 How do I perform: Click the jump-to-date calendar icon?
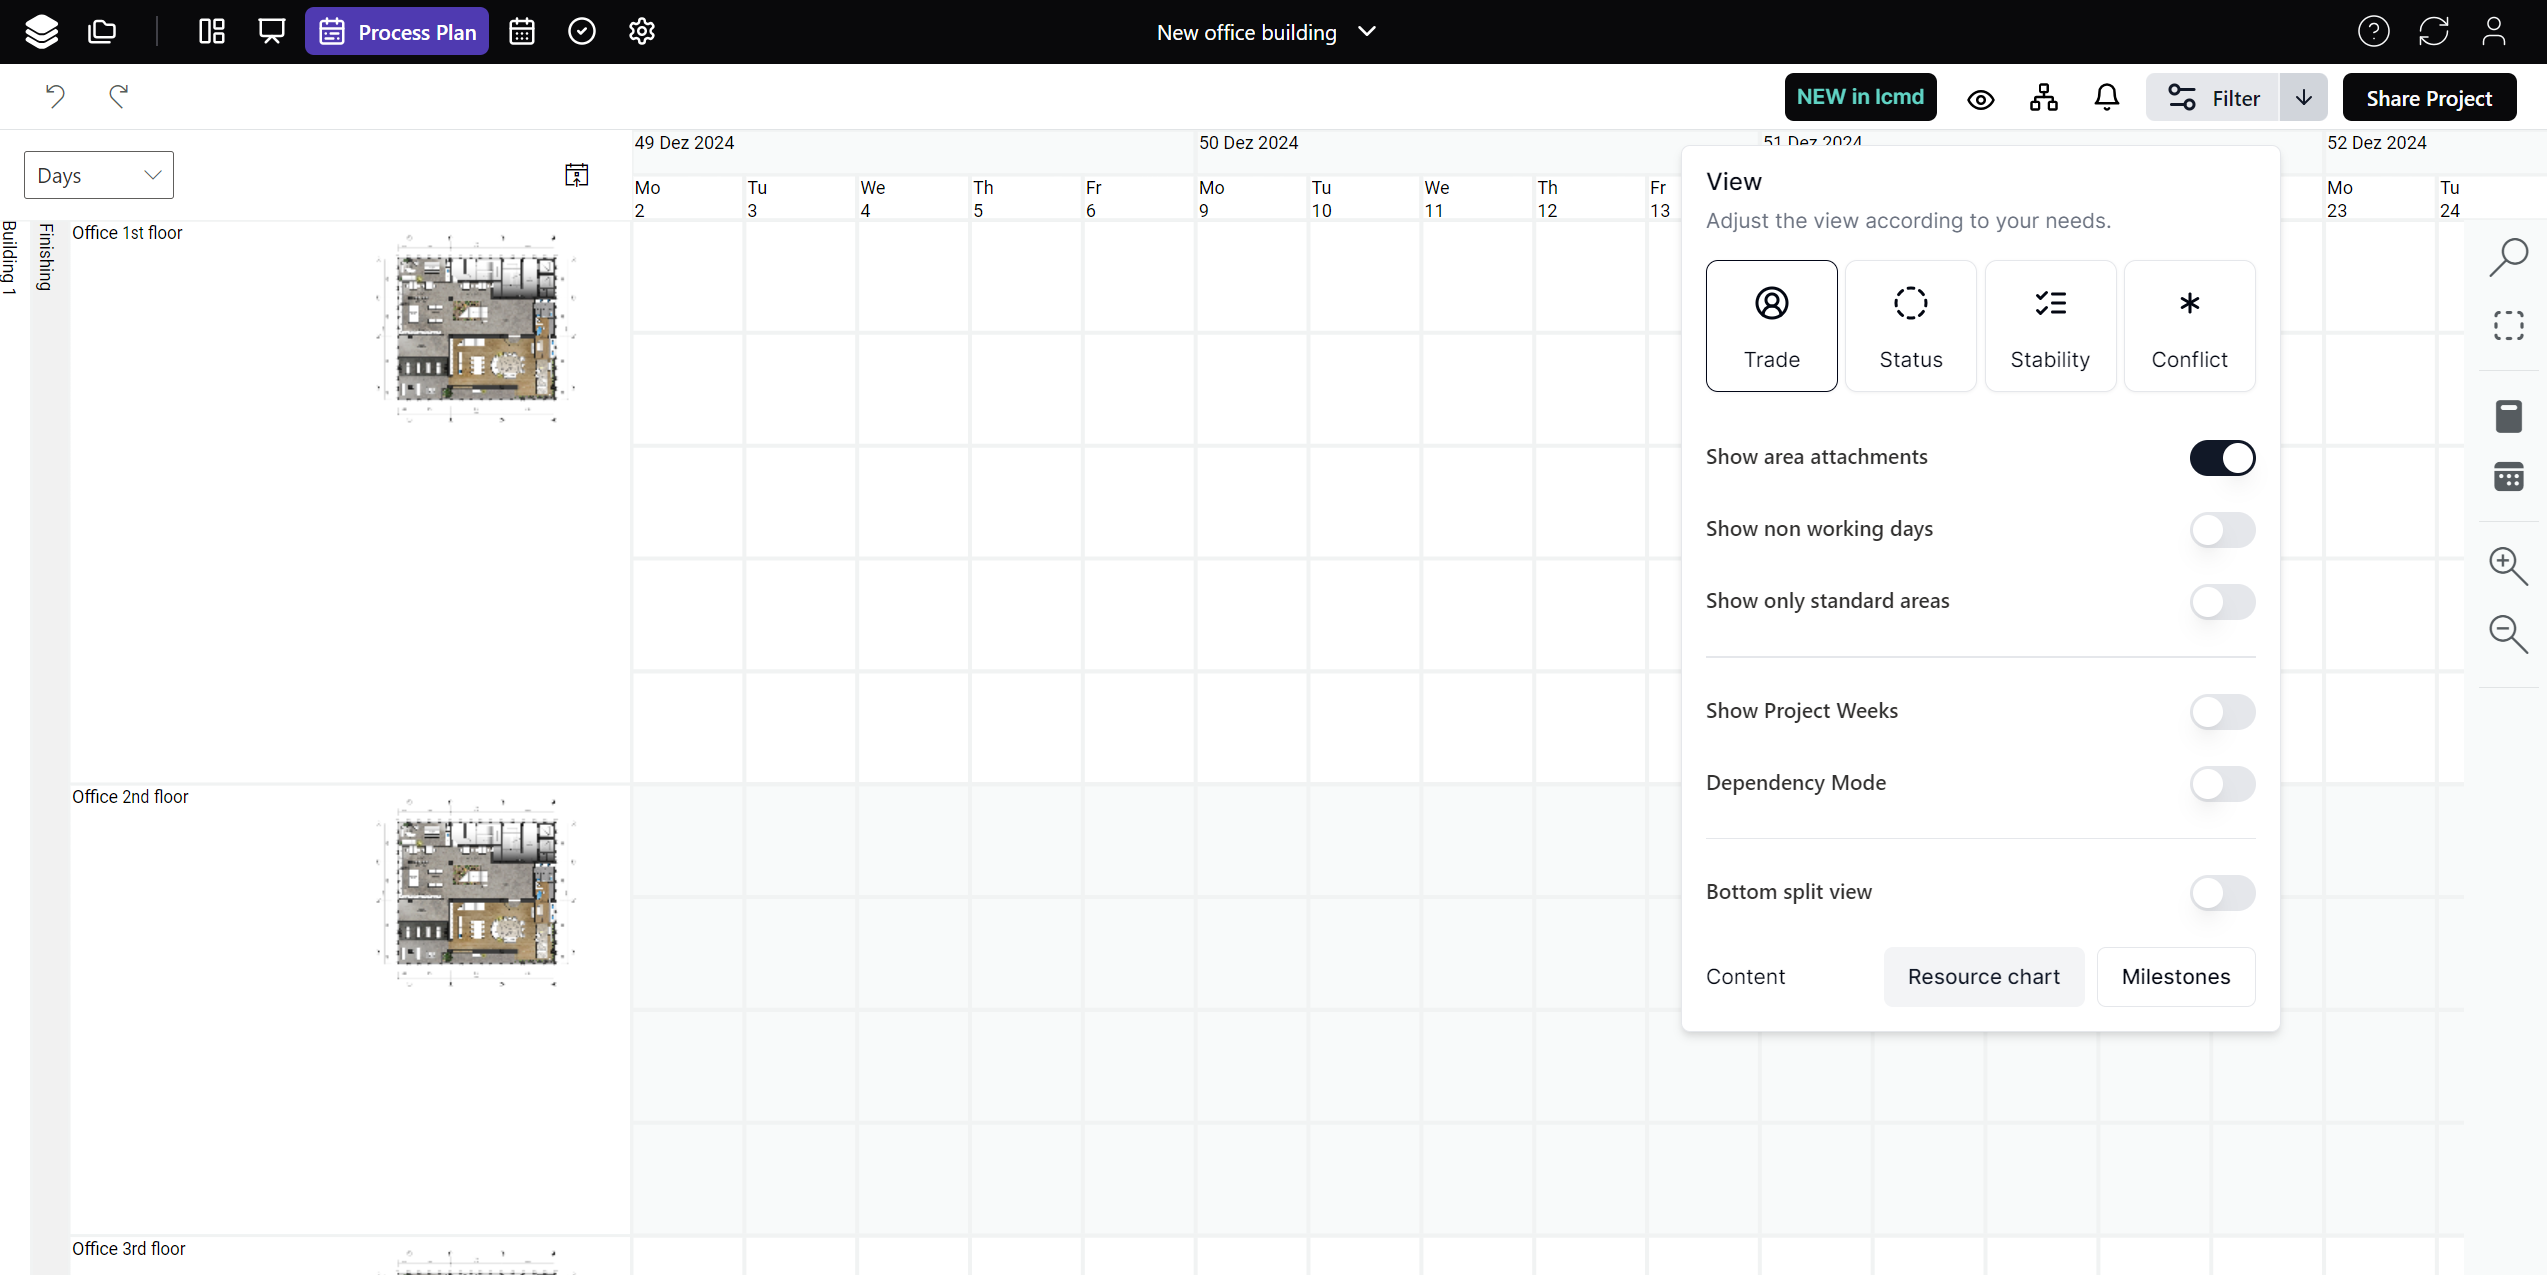576,175
